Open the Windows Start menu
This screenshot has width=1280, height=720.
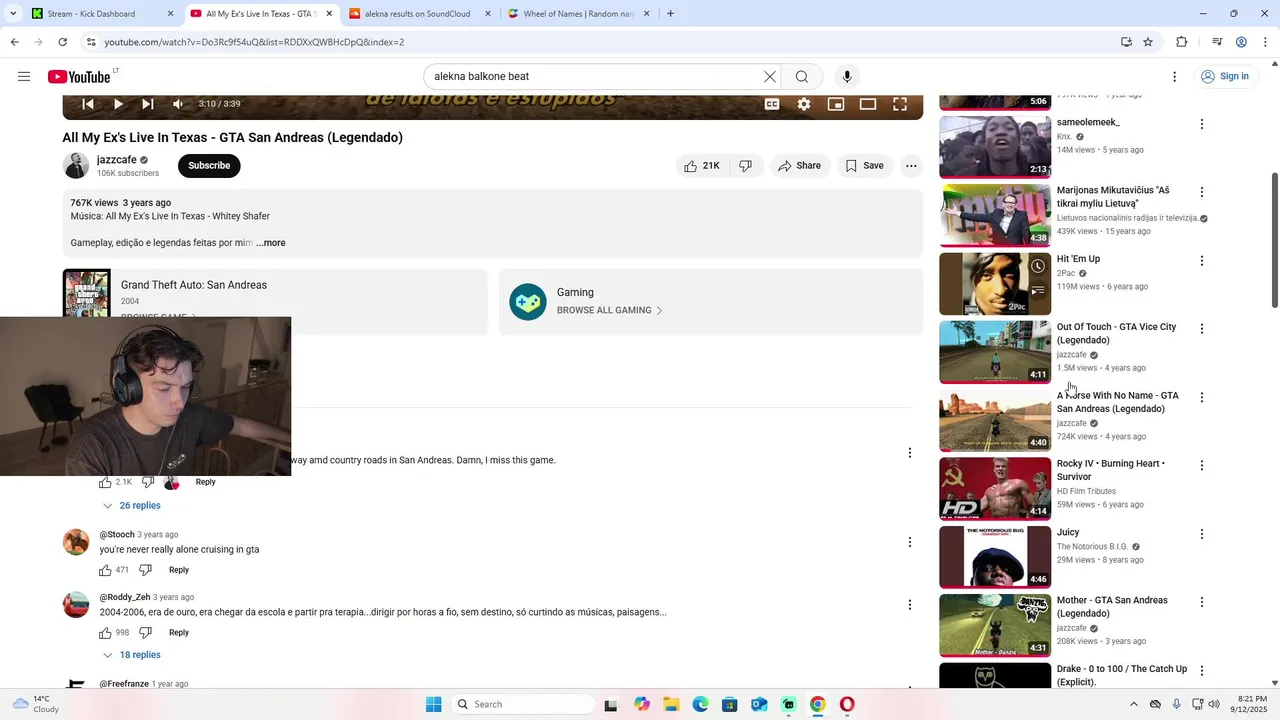click(x=433, y=704)
